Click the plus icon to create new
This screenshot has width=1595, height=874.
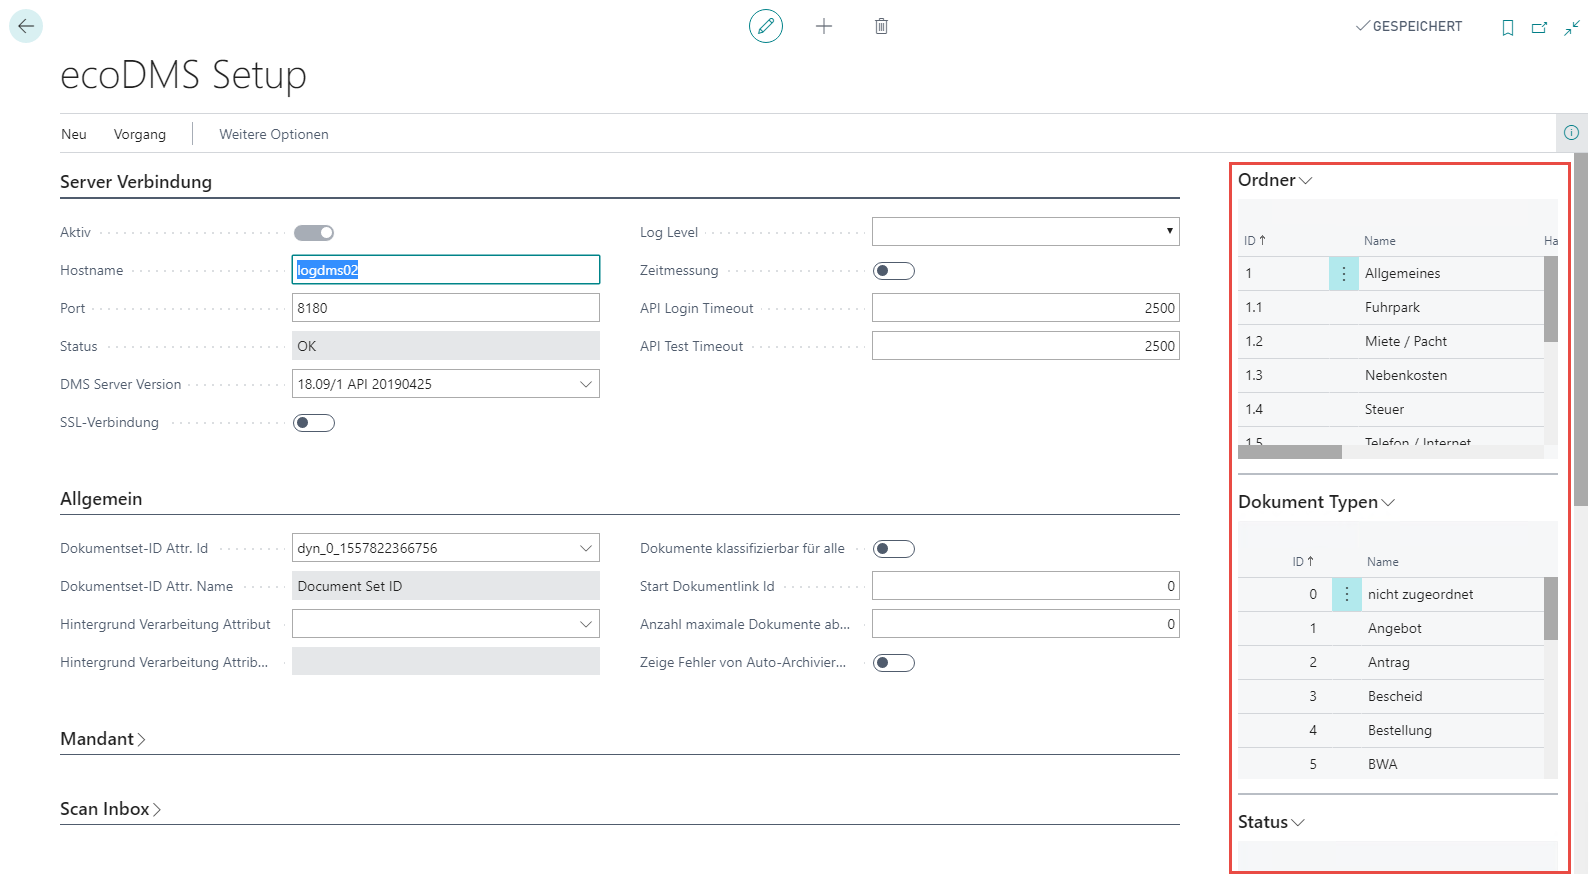(x=824, y=26)
